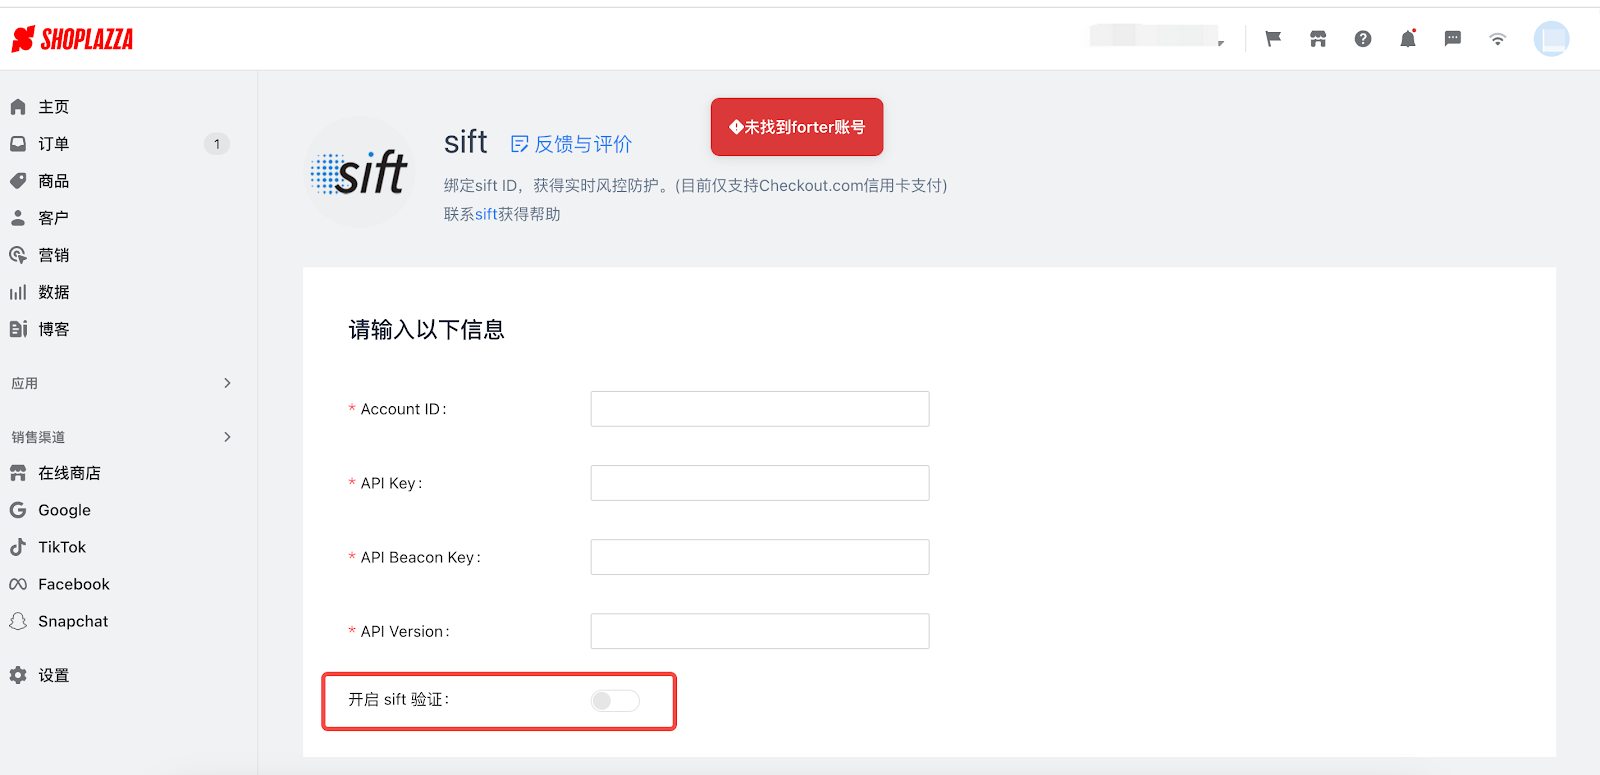Click the wifi signal icon
Viewport: 1600px width, 775px height.
(x=1497, y=40)
